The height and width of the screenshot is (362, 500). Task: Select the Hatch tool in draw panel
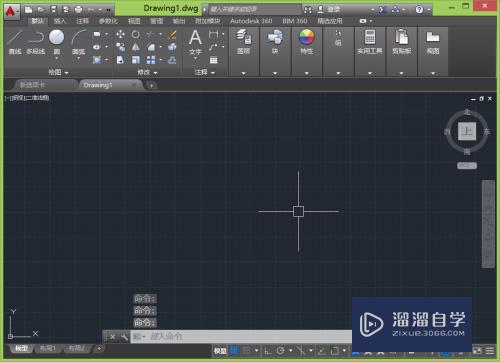[97, 60]
